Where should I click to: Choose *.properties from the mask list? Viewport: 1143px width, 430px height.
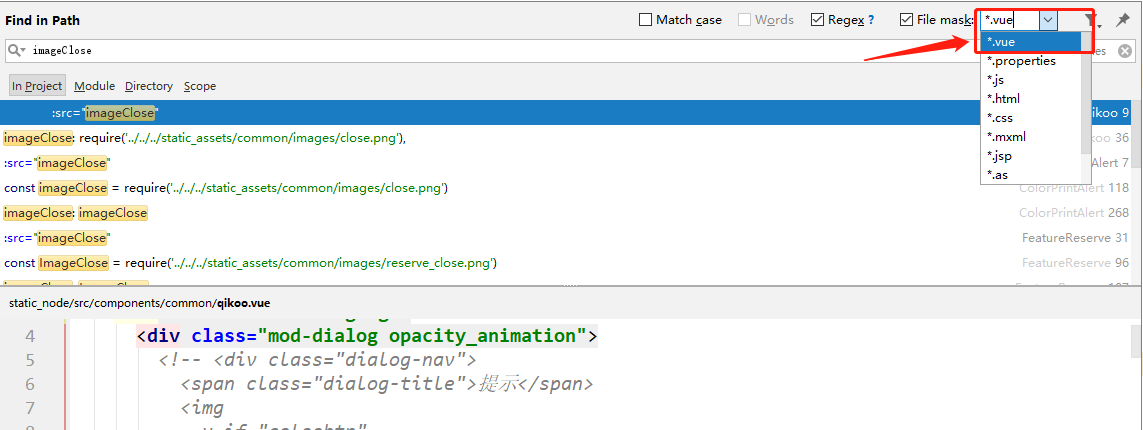point(1031,61)
